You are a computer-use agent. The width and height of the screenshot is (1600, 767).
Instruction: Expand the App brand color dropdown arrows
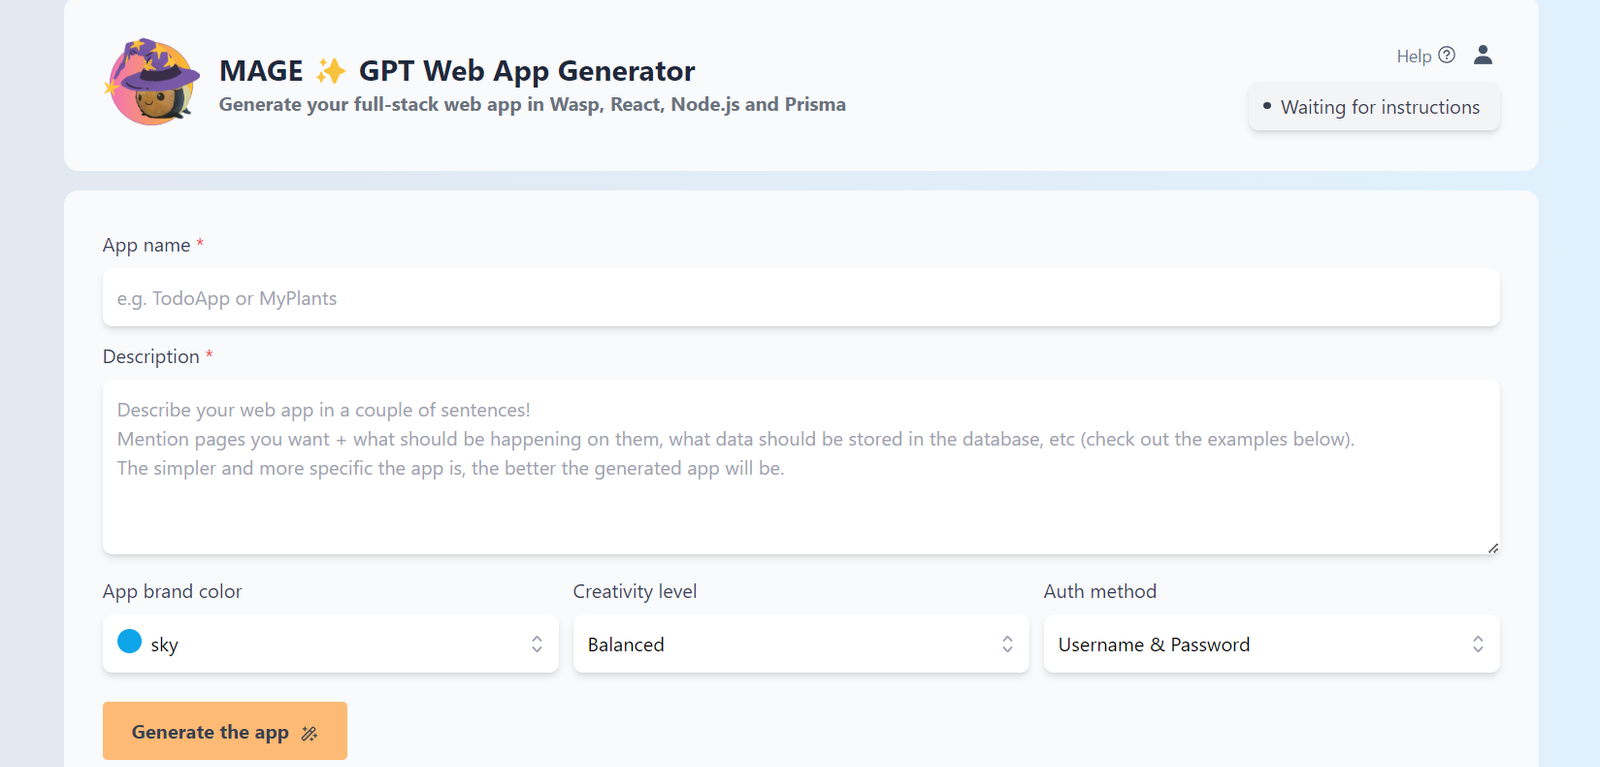[537, 644]
